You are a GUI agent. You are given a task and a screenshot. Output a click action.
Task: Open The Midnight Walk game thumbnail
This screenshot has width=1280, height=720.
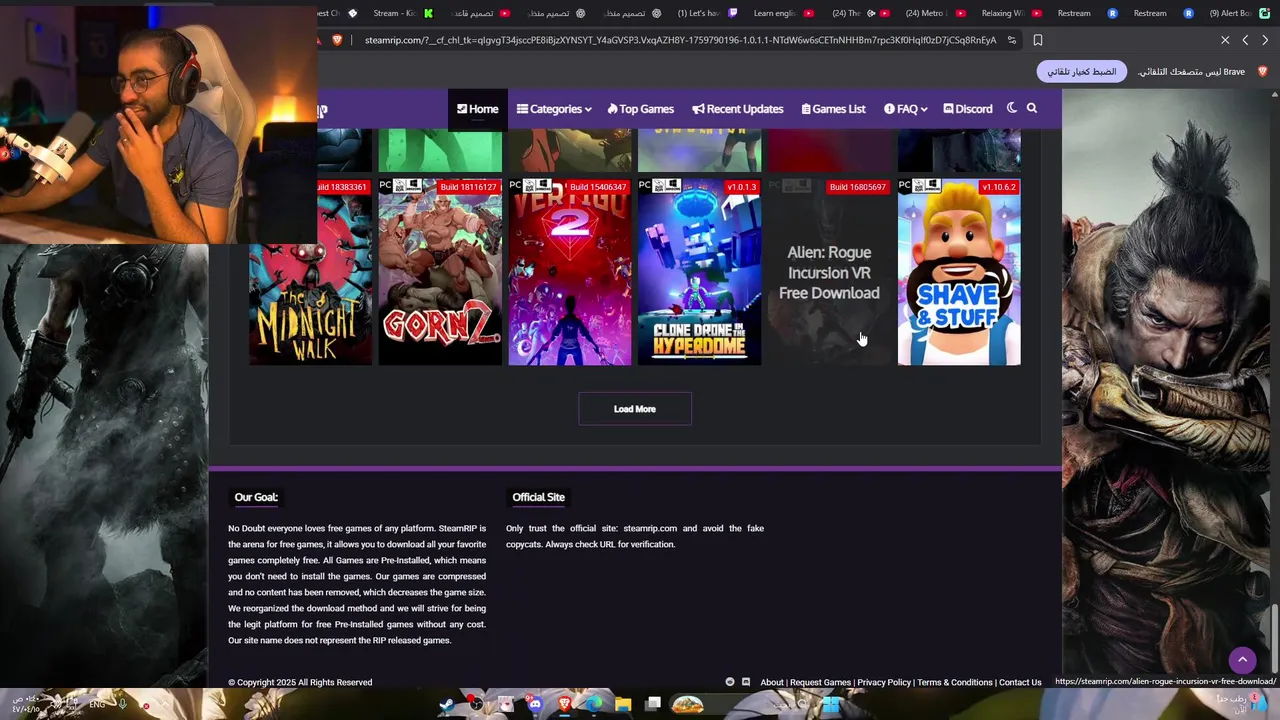click(310, 272)
